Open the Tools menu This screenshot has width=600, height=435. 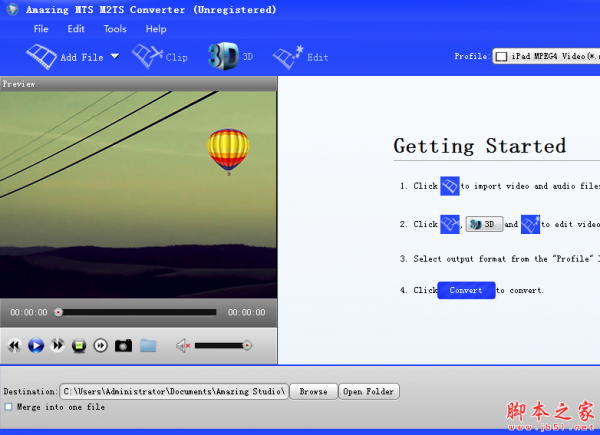[x=115, y=29]
